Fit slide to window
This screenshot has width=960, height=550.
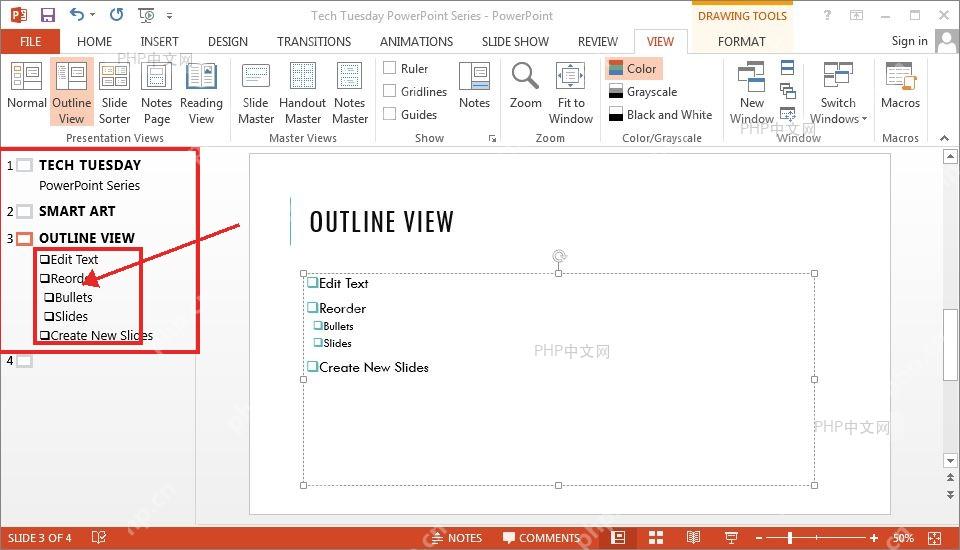pyautogui.click(x=571, y=92)
